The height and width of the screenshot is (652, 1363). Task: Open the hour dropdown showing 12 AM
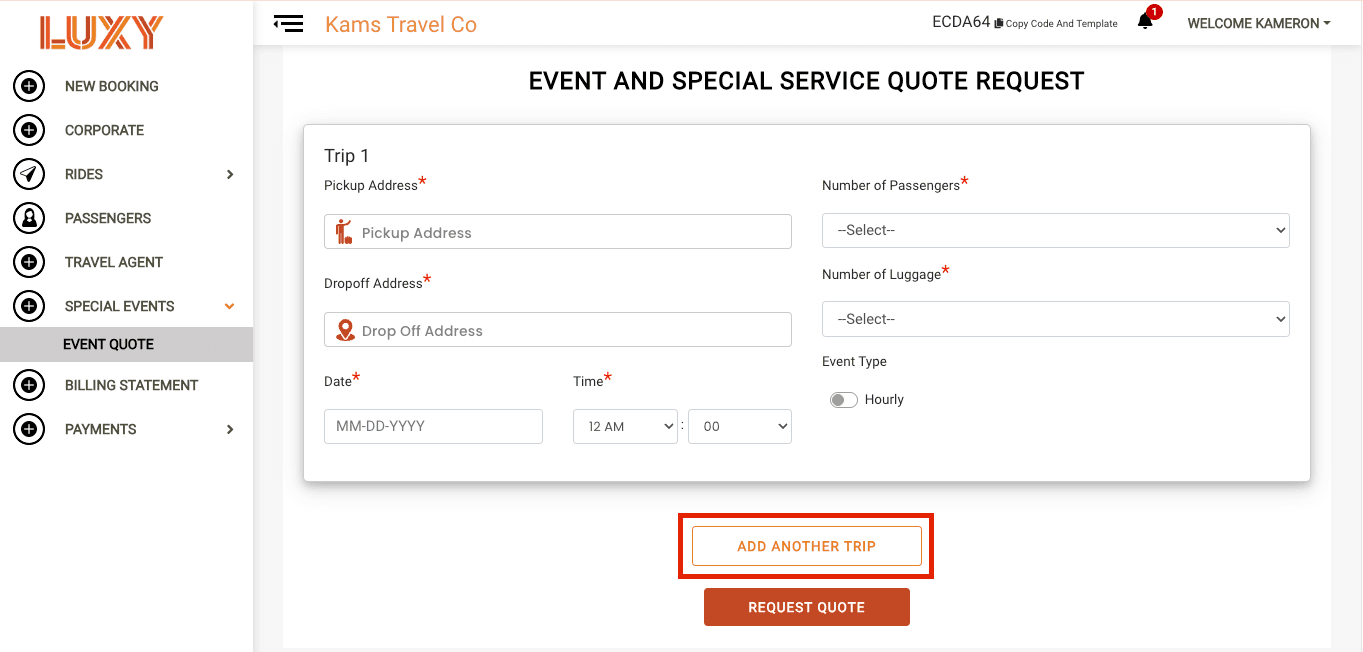click(x=626, y=426)
